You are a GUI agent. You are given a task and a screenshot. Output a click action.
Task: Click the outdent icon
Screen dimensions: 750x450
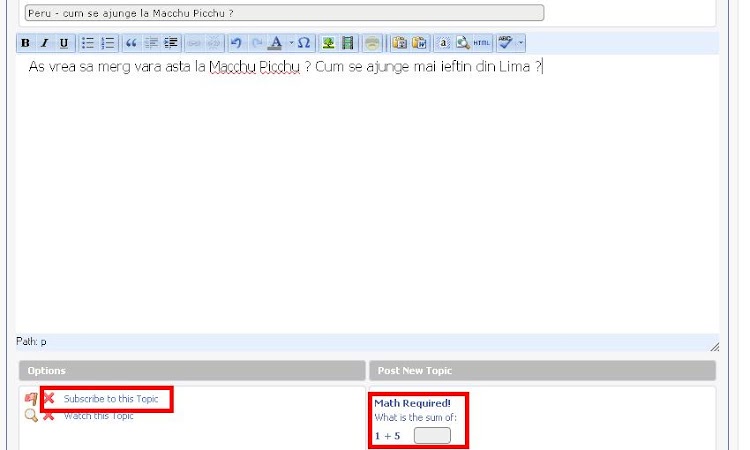152,43
